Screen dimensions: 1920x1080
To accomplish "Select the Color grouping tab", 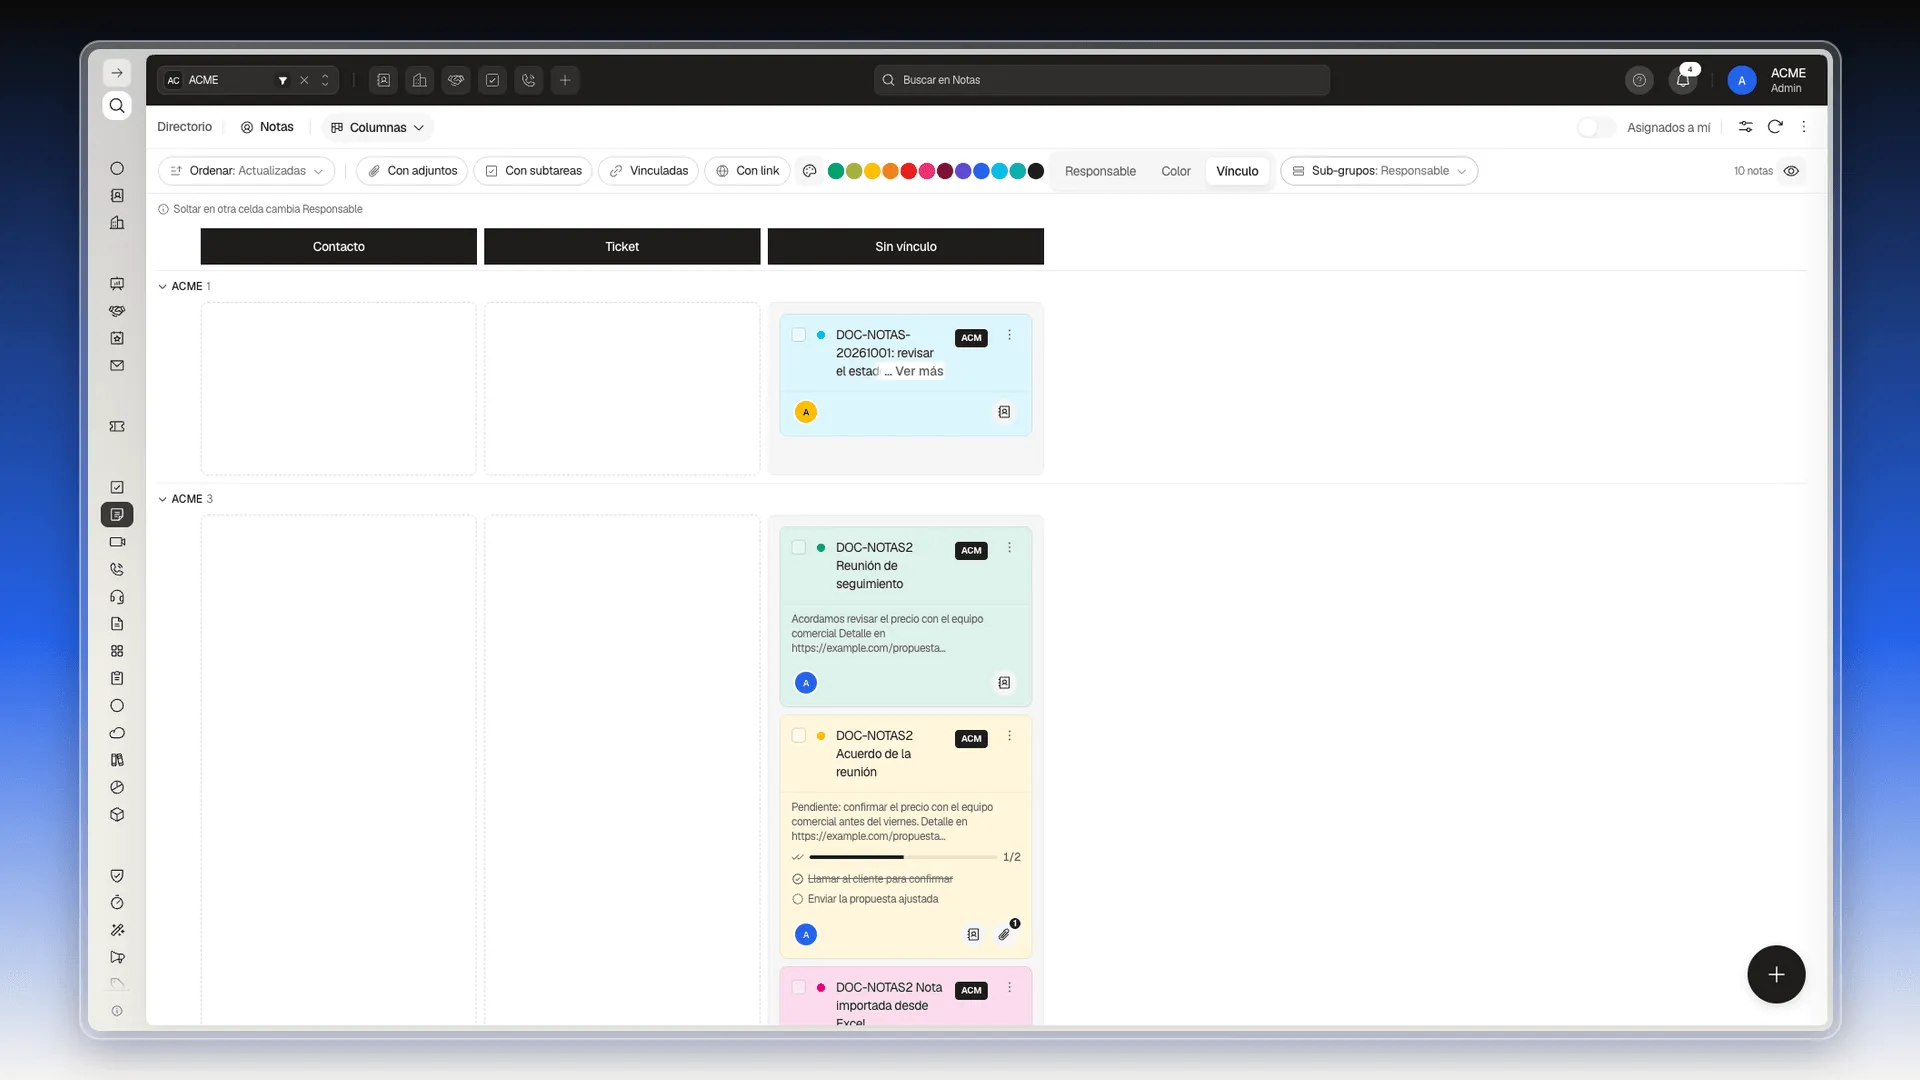I will (x=1176, y=171).
